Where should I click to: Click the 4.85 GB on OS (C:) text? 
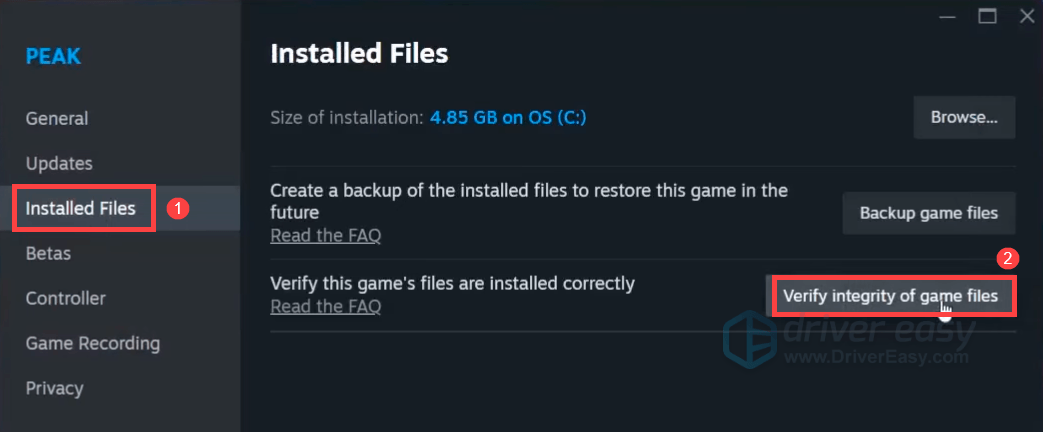tap(508, 118)
